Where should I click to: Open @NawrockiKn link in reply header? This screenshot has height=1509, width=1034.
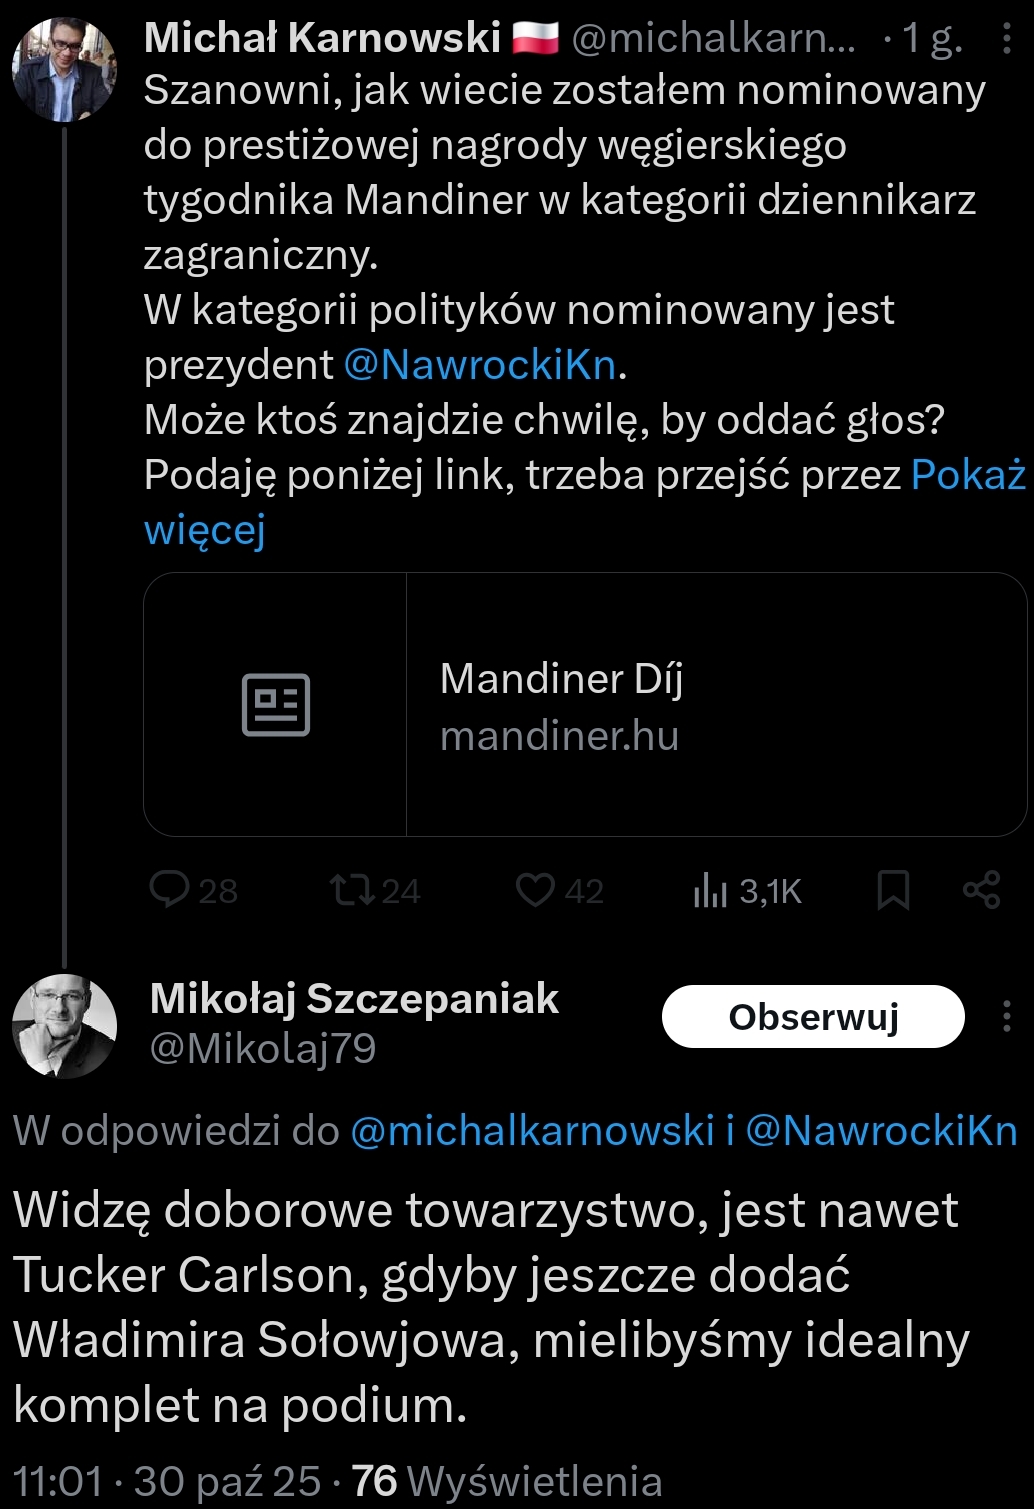click(881, 1130)
